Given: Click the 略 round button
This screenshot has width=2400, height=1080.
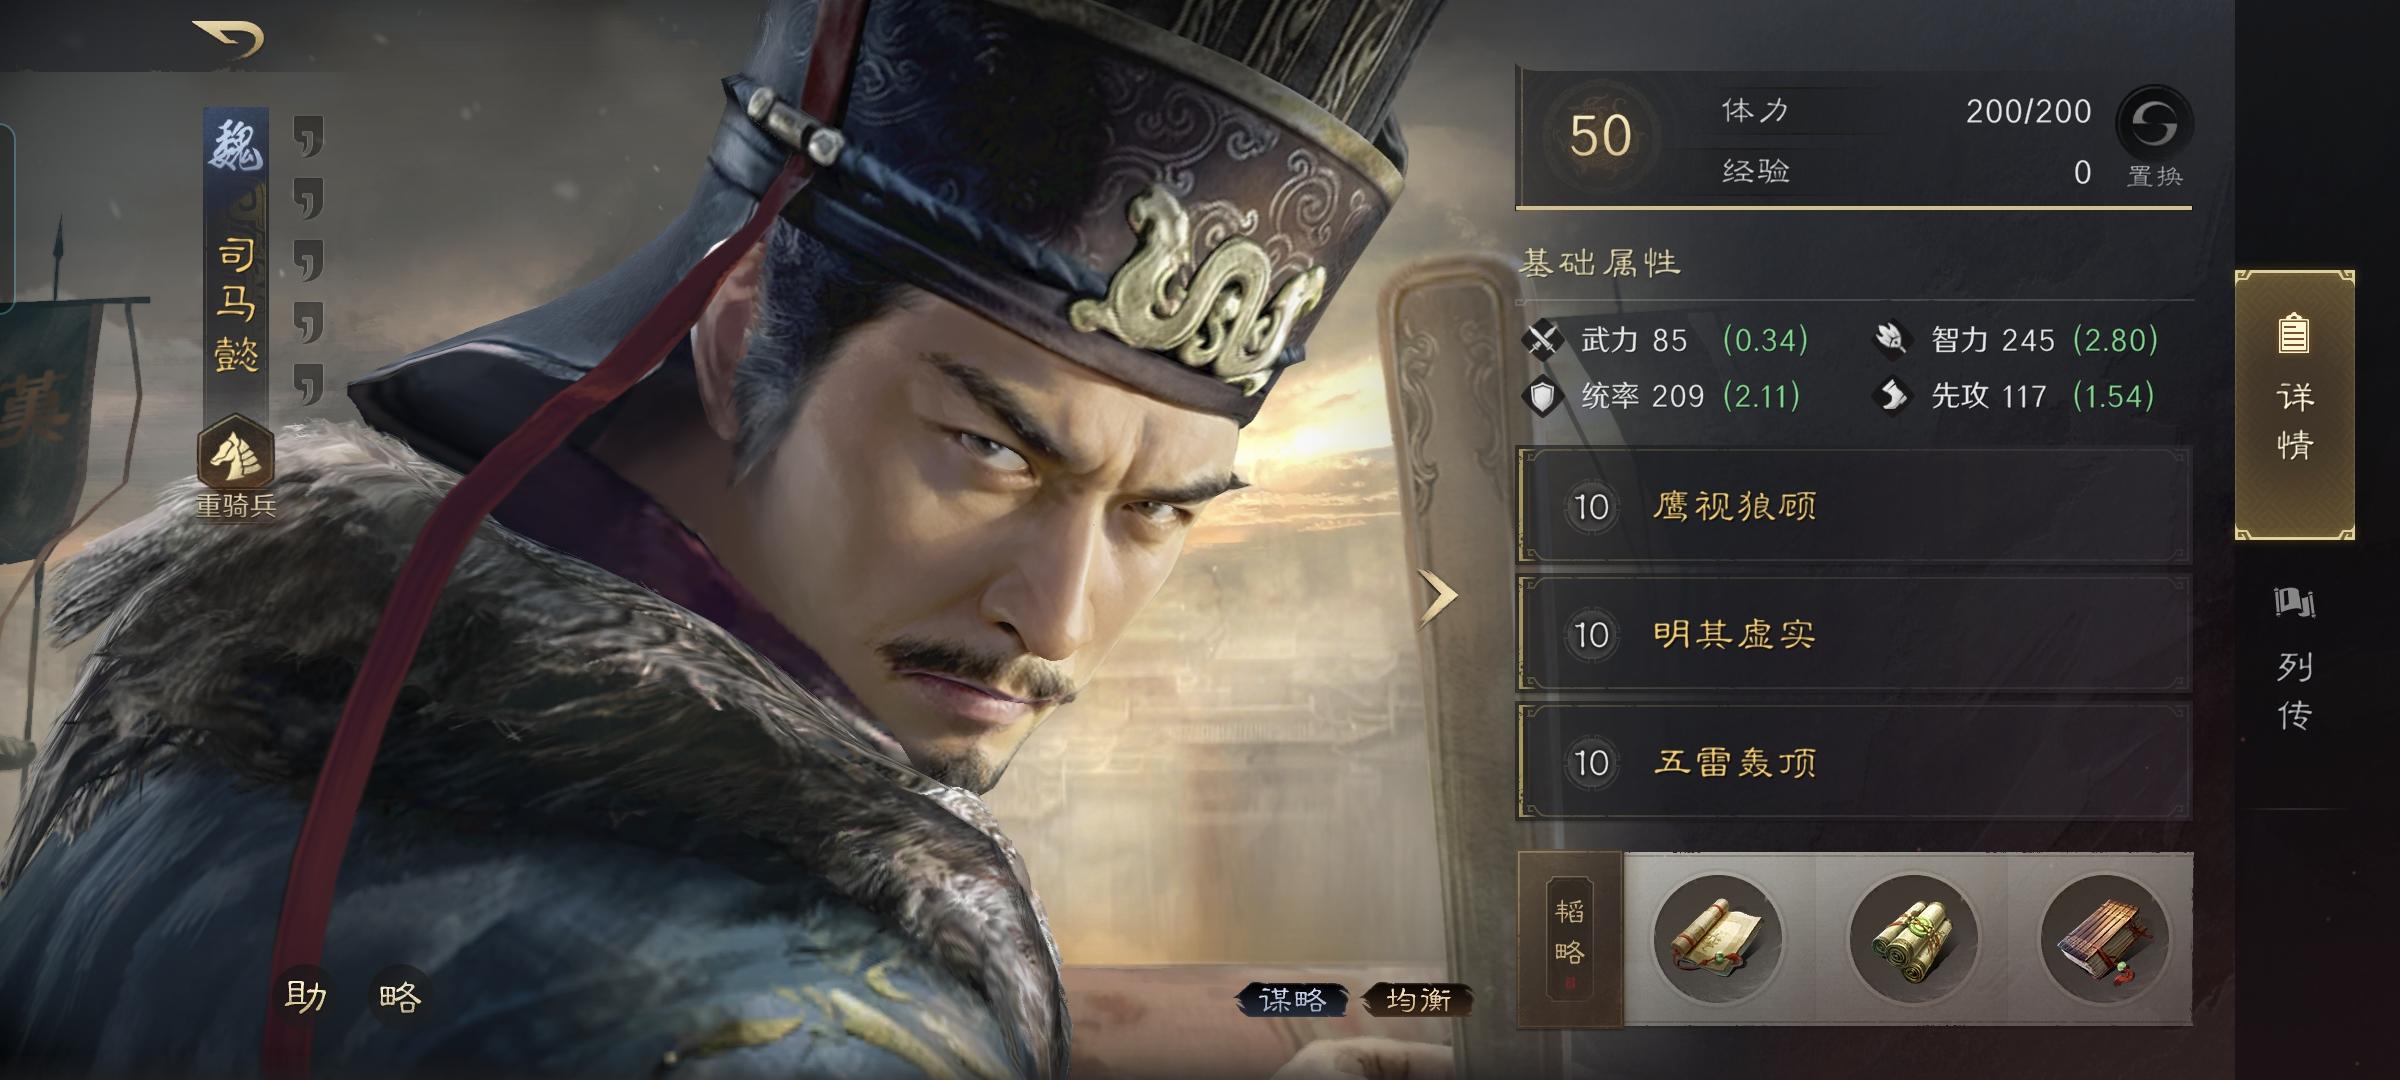Looking at the screenshot, I should click(400, 995).
